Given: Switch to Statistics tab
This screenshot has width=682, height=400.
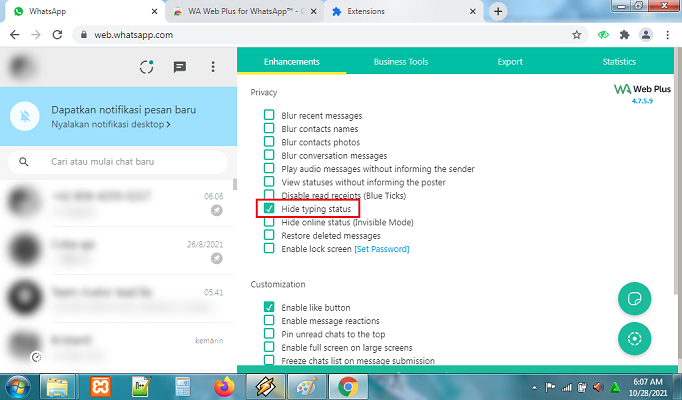Looking at the screenshot, I should (619, 62).
